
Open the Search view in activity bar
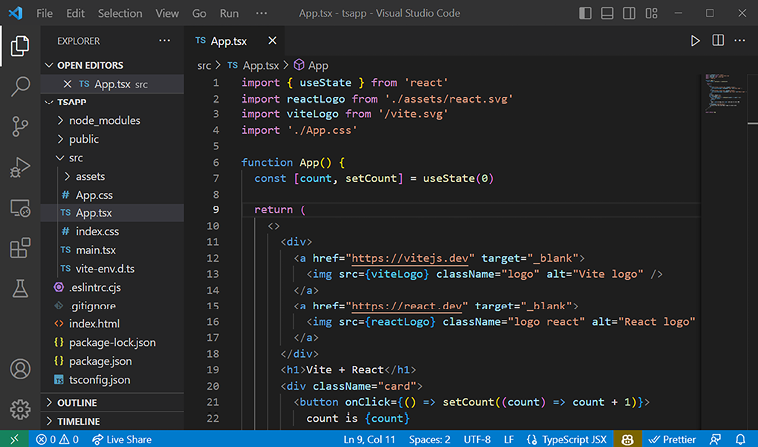(x=20, y=86)
